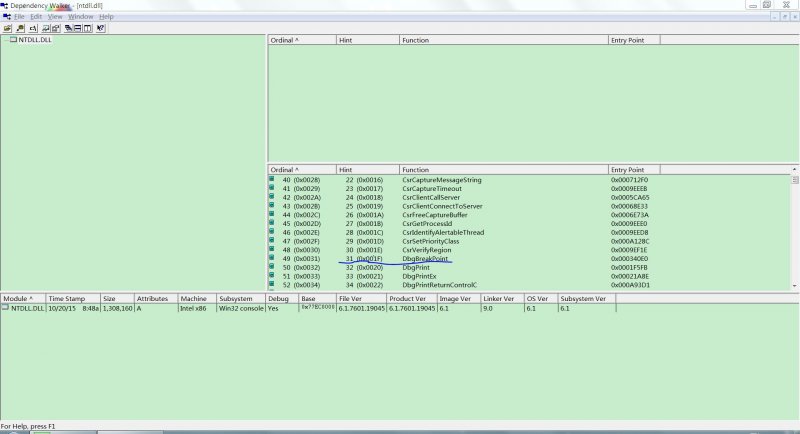Sort the lower exports pane by Hint
This screenshot has width=800, height=434.
point(368,169)
